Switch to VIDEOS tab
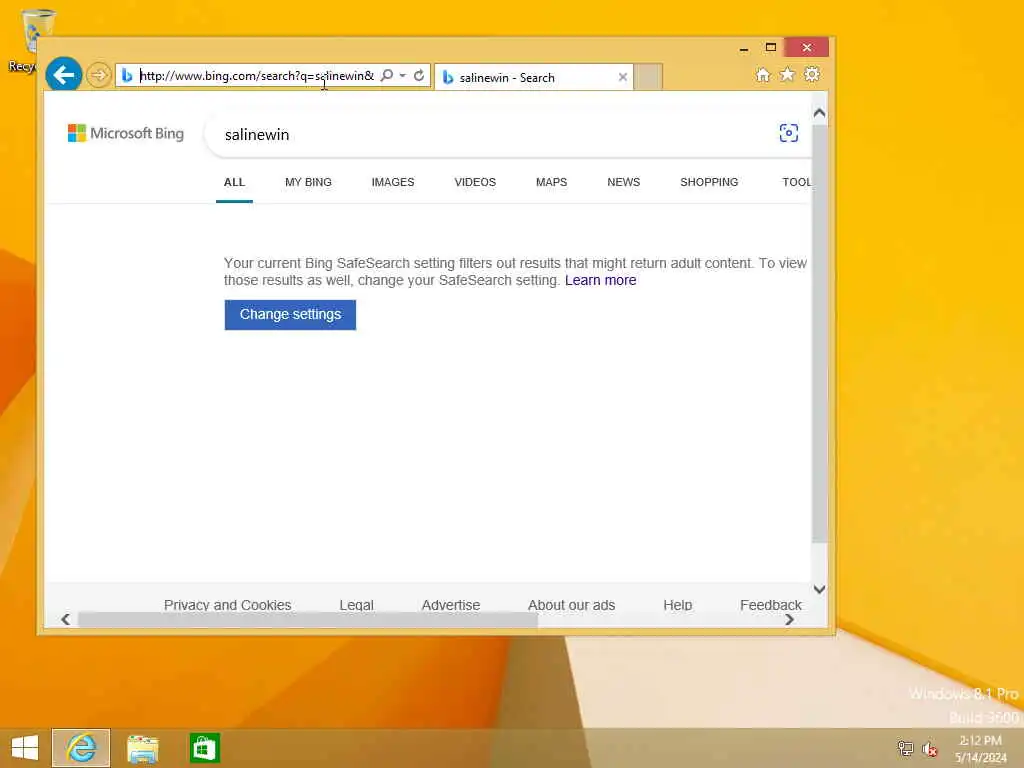The image size is (1024, 768). pyautogui.click(x=475, y=182)
